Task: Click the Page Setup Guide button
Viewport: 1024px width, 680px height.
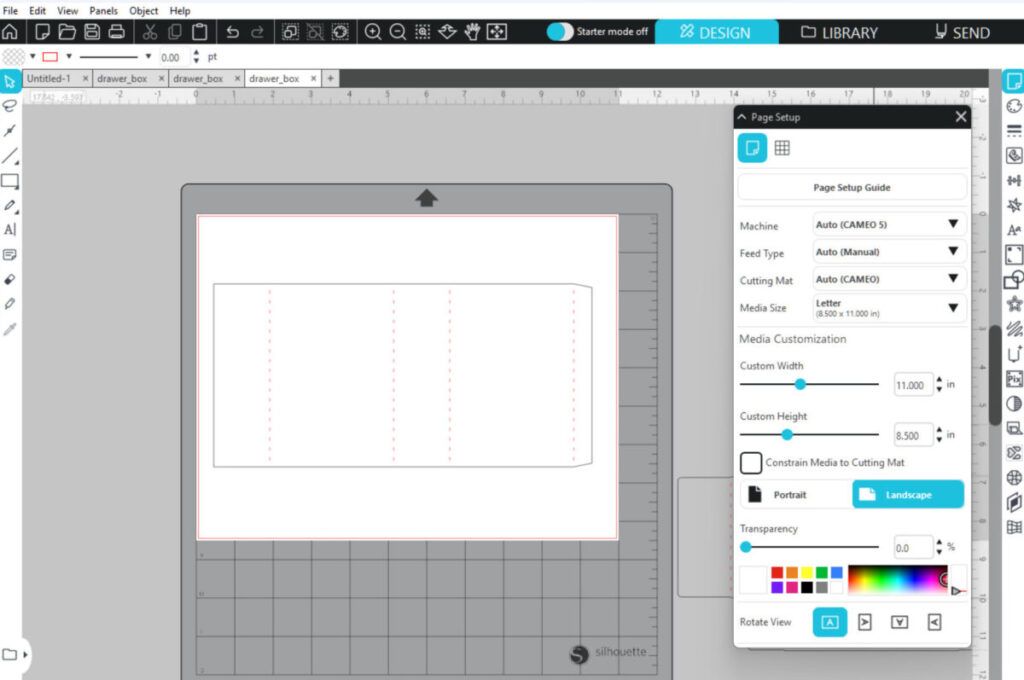Action: coord(852,187)
